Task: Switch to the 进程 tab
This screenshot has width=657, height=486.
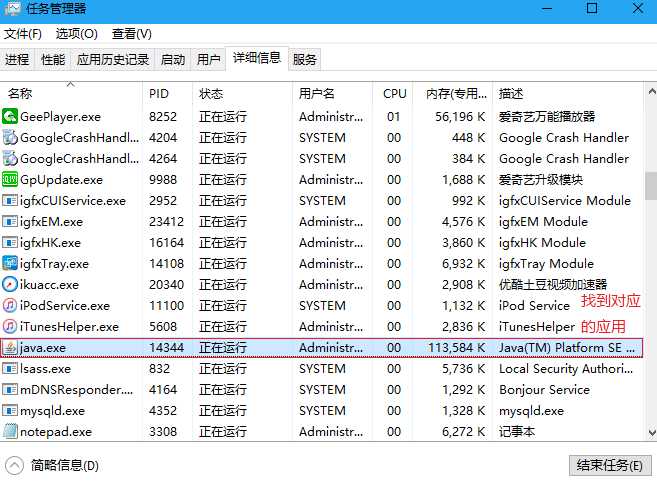Action: (x=18, y=60)
